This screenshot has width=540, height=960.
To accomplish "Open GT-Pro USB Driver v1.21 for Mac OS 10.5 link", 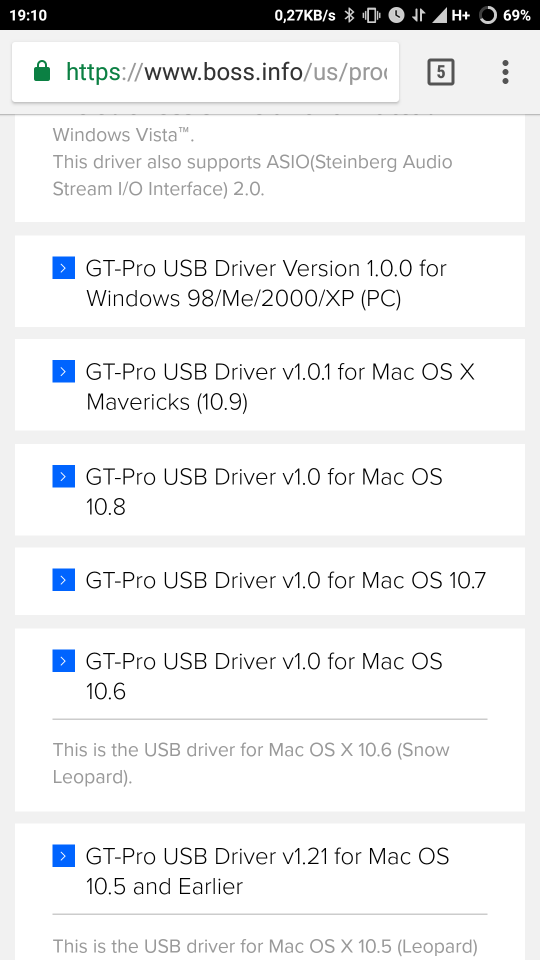I will 268,871.
